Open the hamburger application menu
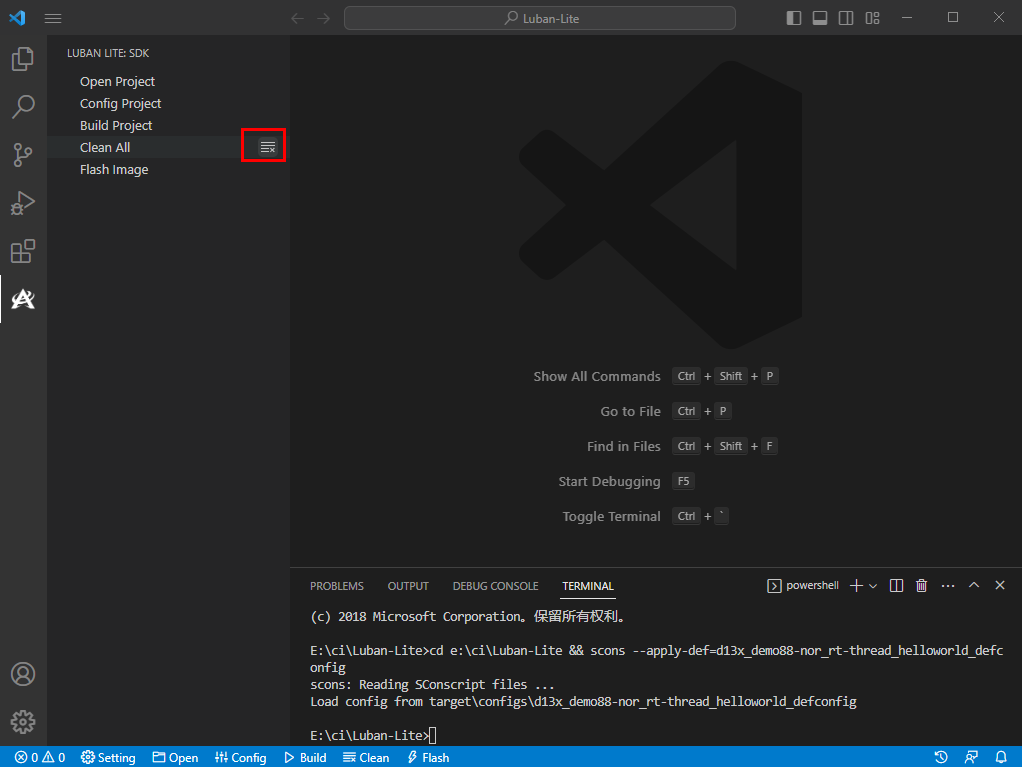Image resolution: width=1022 pixels, height=767 pixels. (53, 18)
